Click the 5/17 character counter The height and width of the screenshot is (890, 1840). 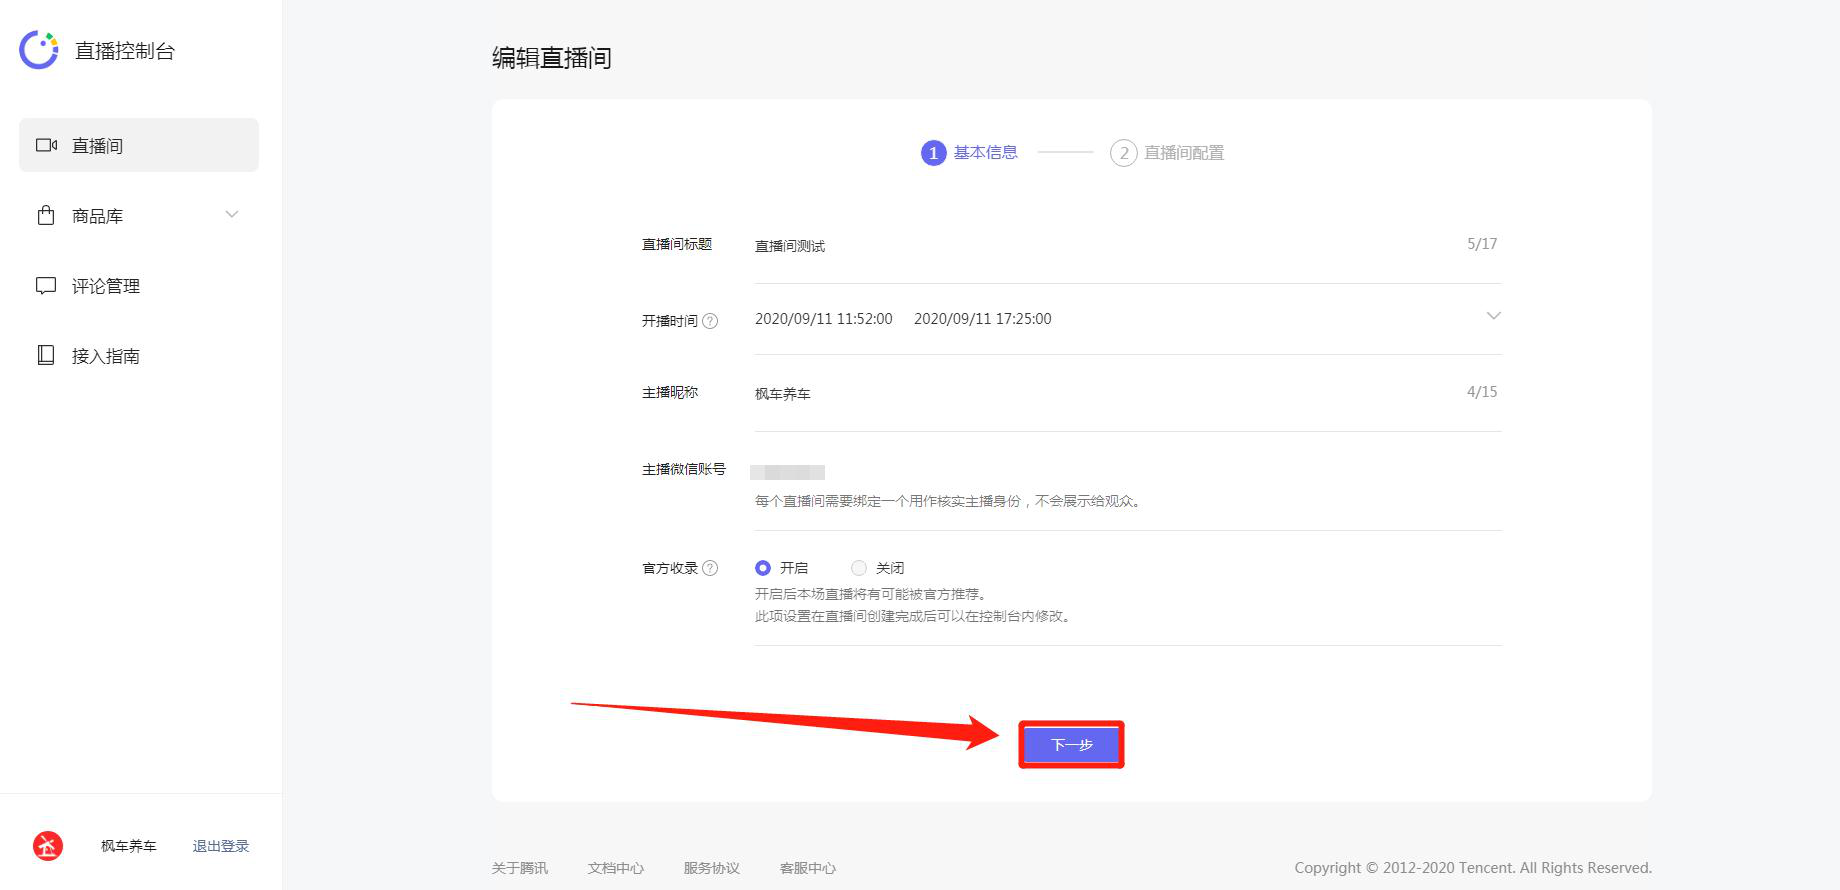click(1482, 244)
